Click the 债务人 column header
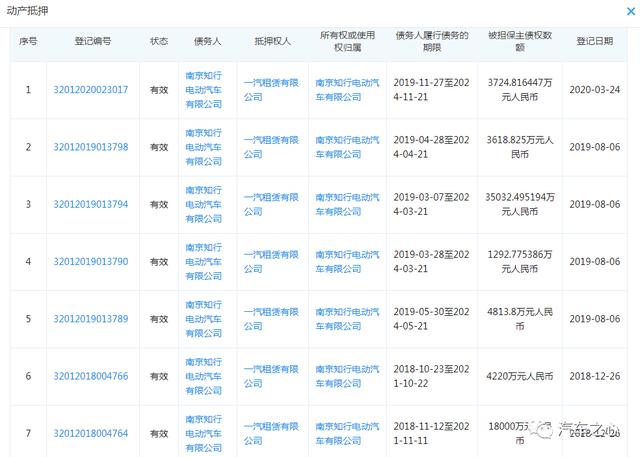The image size is (640, 457). (x=207, y=41)
